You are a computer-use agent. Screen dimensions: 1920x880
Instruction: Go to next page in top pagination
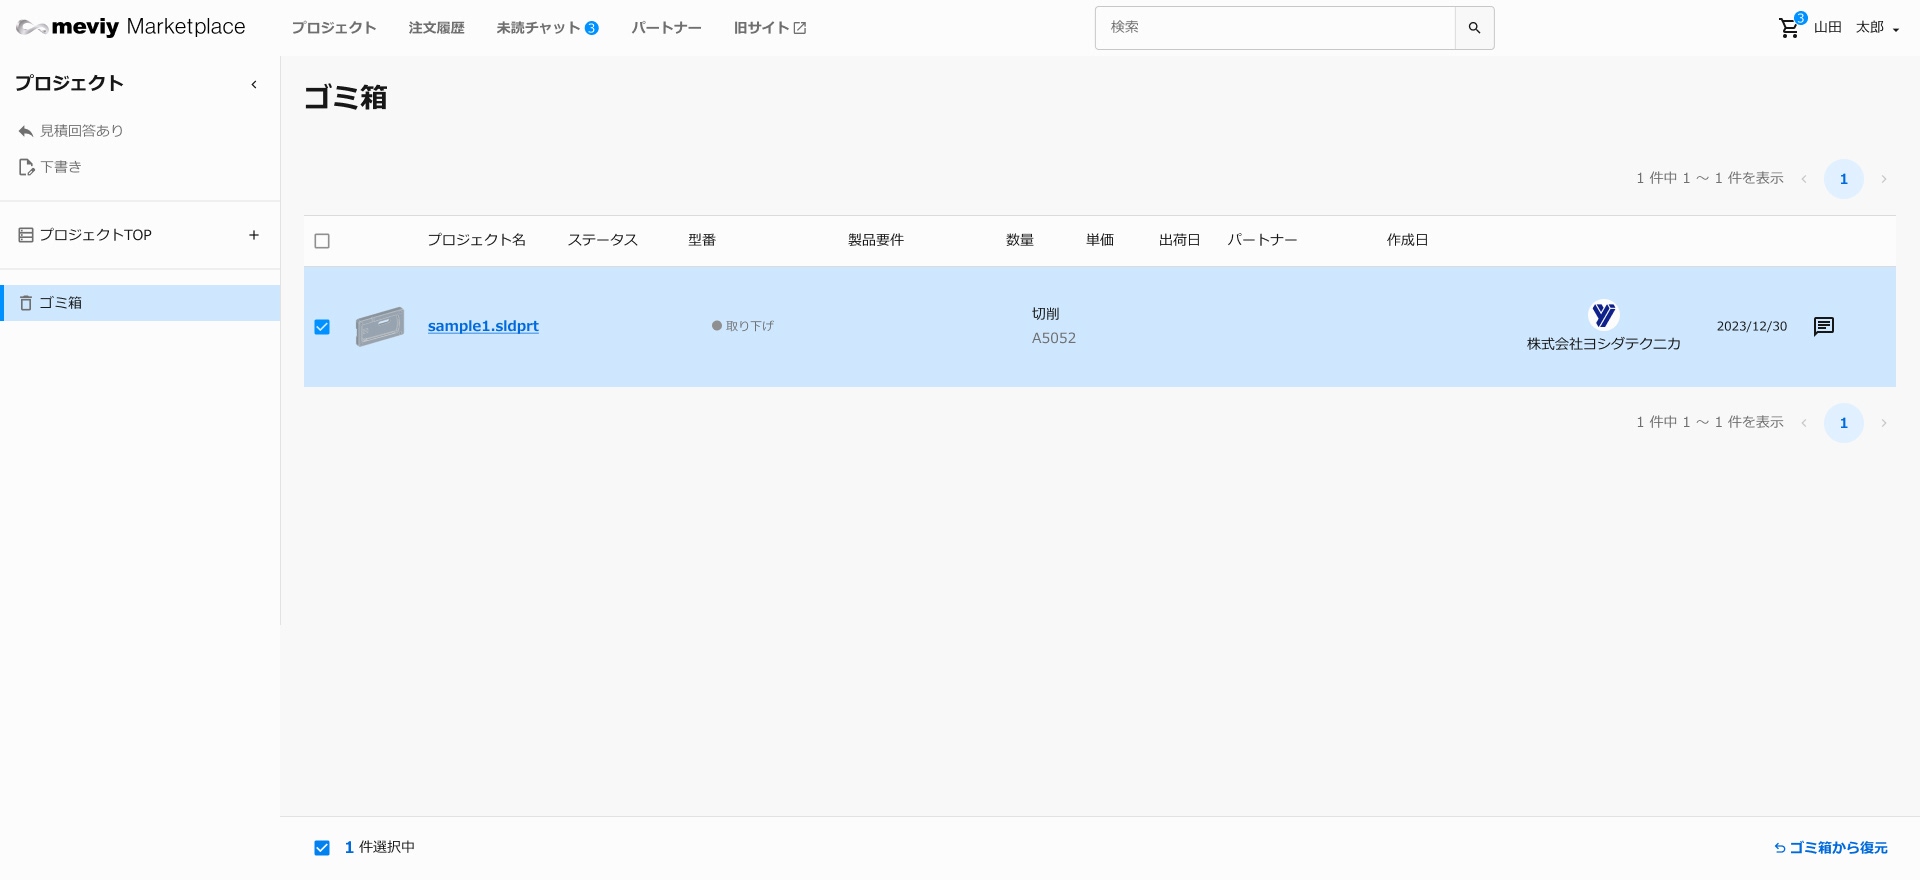coord(1884,179)
